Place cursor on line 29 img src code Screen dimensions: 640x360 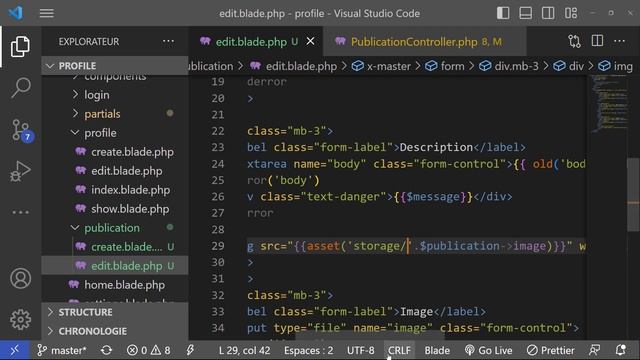pyautogui.click(x=416, y=246)
